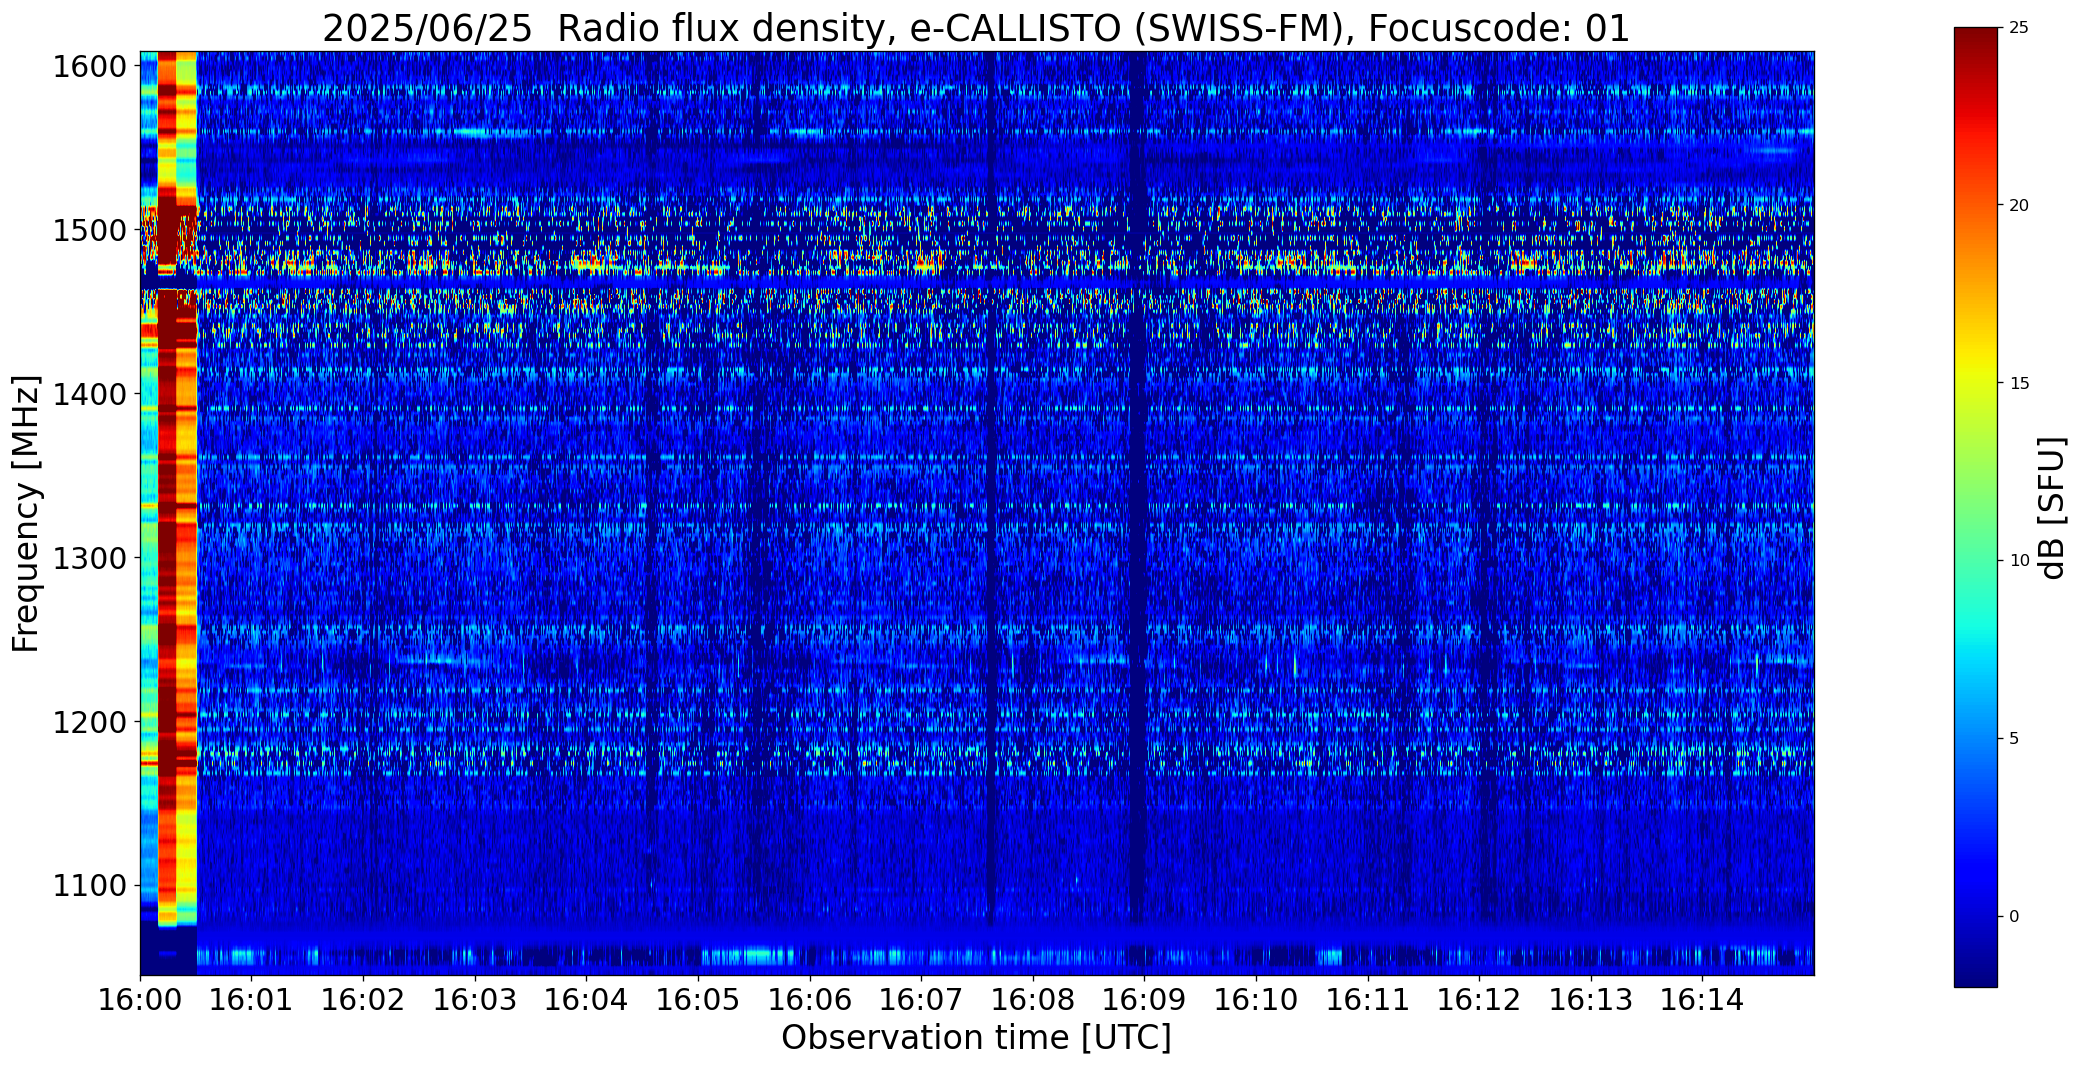Click the 16:01 time tick label
The width and height of the screenshot is (2082, 1067).
tap(252, 1000)
